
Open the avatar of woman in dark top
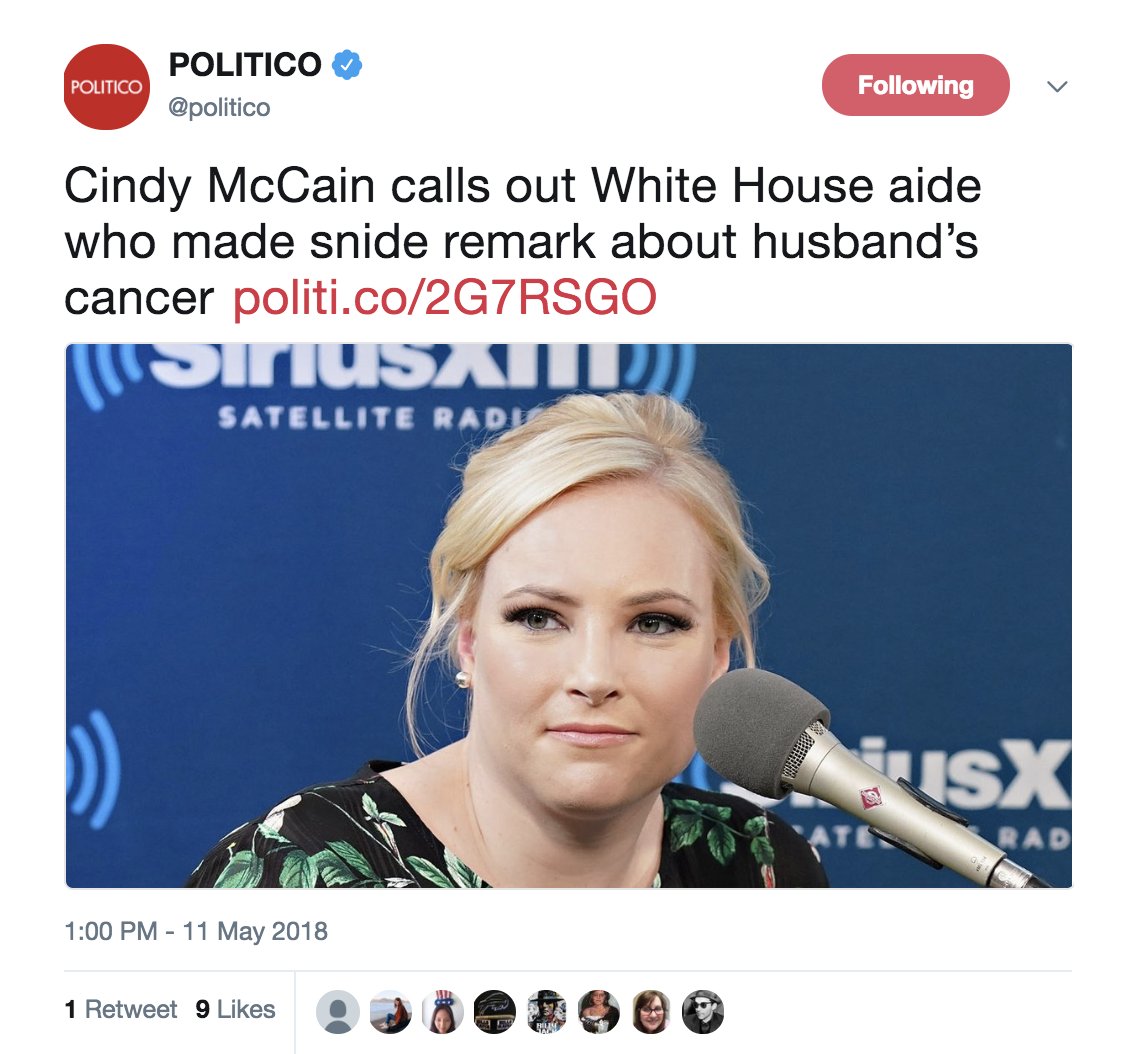click(x=599, y=1012)
